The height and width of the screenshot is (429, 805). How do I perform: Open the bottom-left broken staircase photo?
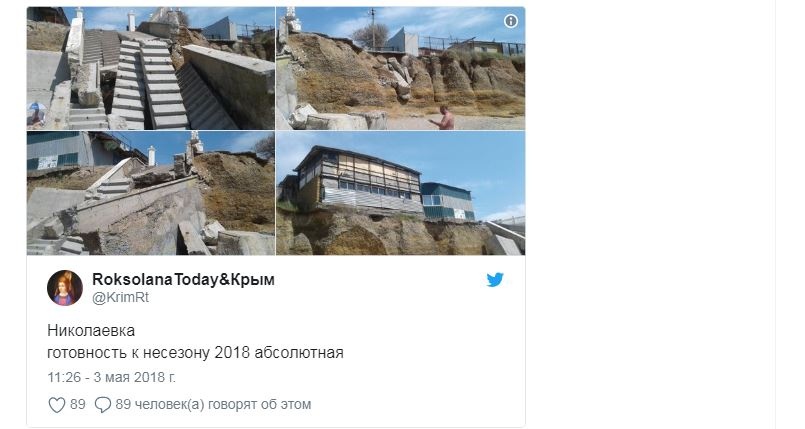tap(151, 193)
